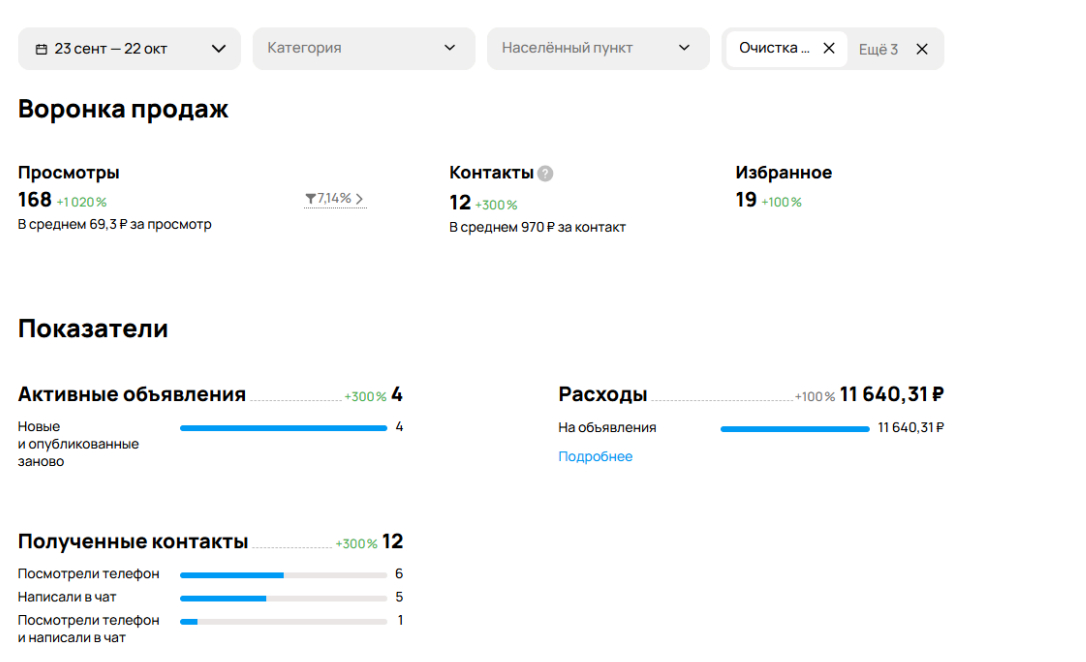The height and width of the screenshot is (662, 1086).
Task: Open Подробнее link under Расходы
Action: pyautogui.click(x=595, y=456)
